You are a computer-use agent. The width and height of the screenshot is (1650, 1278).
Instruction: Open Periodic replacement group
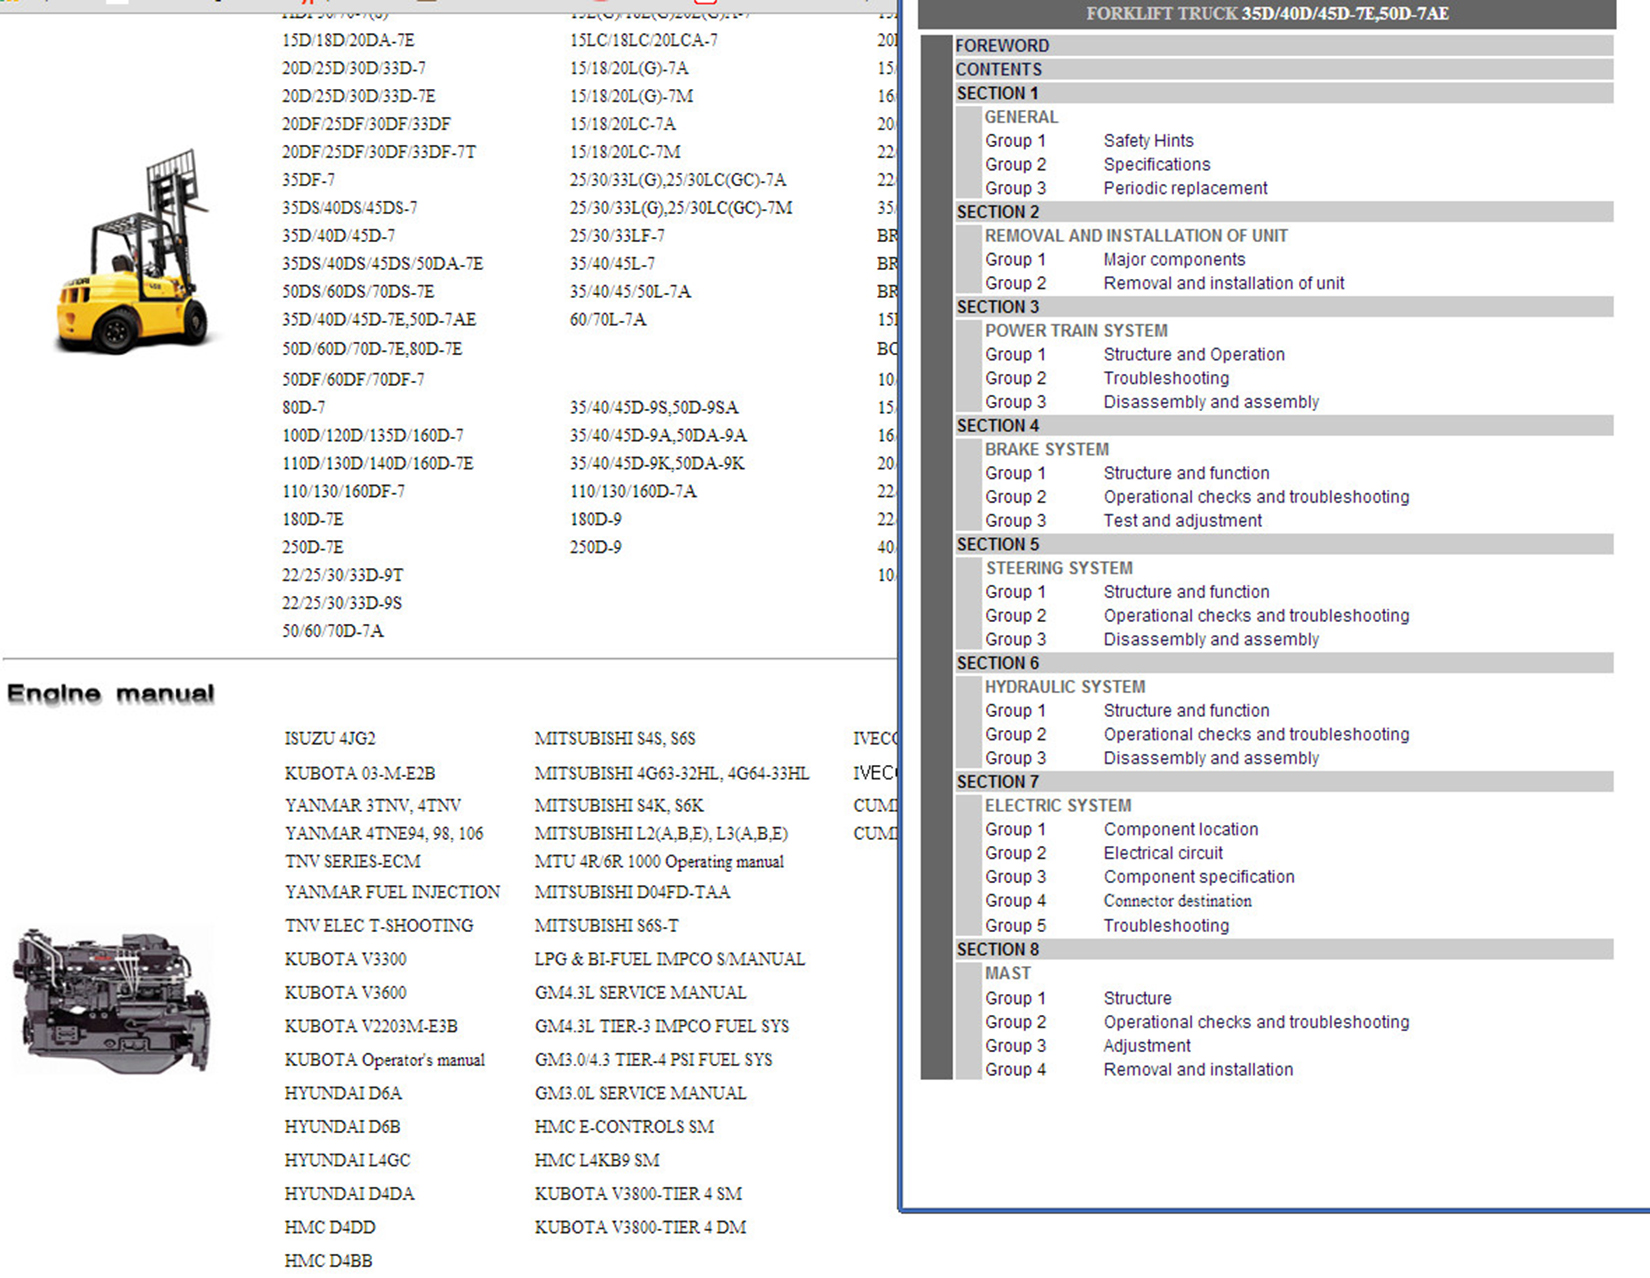coord(1185,188)
